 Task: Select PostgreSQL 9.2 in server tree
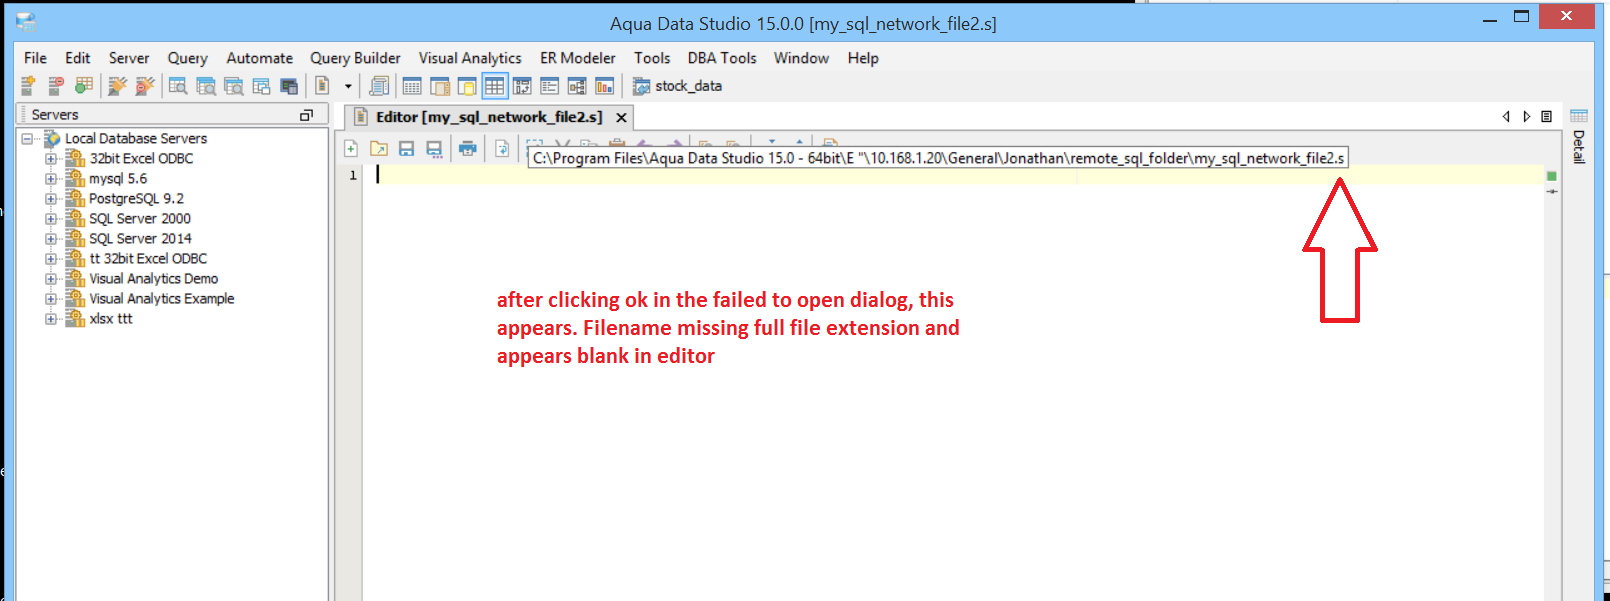point(136,198)
